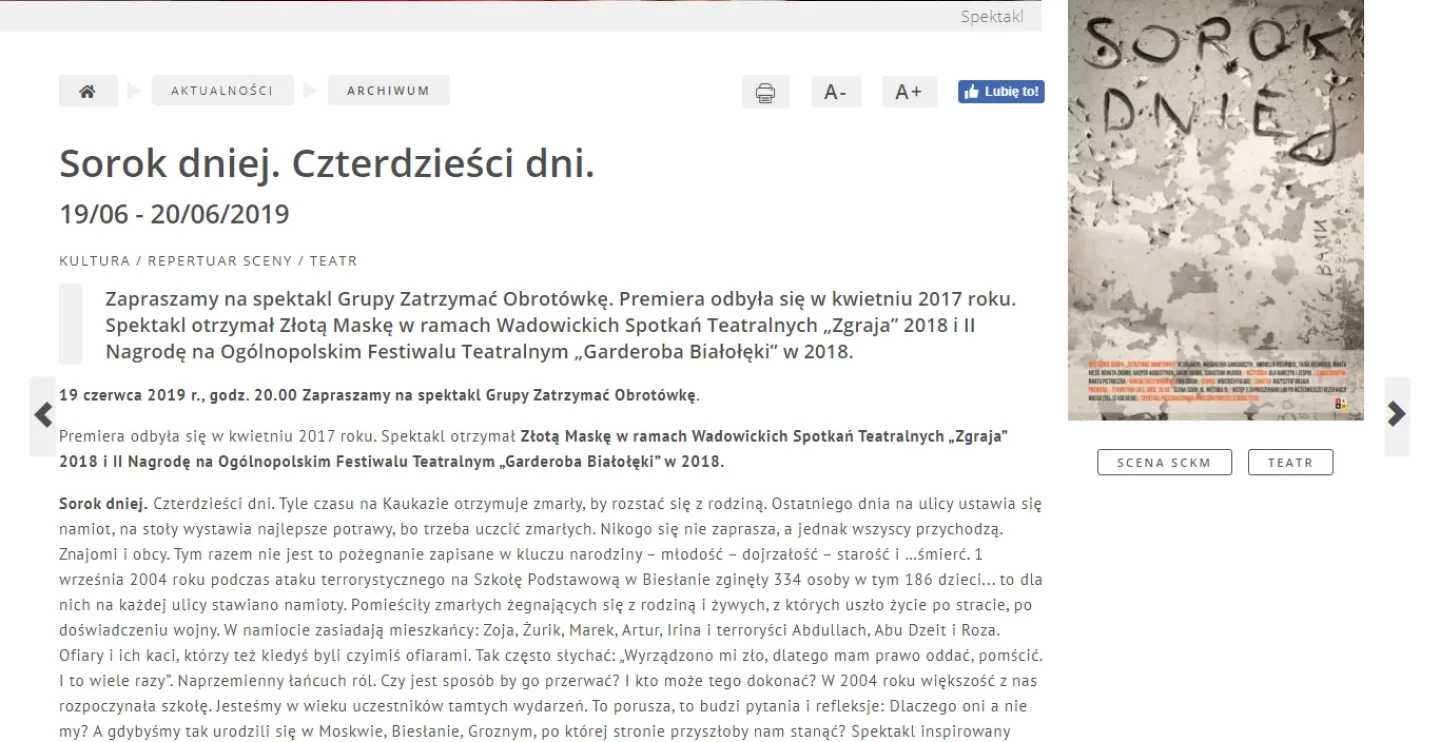Screen dimensions: 1440x742
Task: Select the SCENA SCKM tag
Action: [1164, 463]
